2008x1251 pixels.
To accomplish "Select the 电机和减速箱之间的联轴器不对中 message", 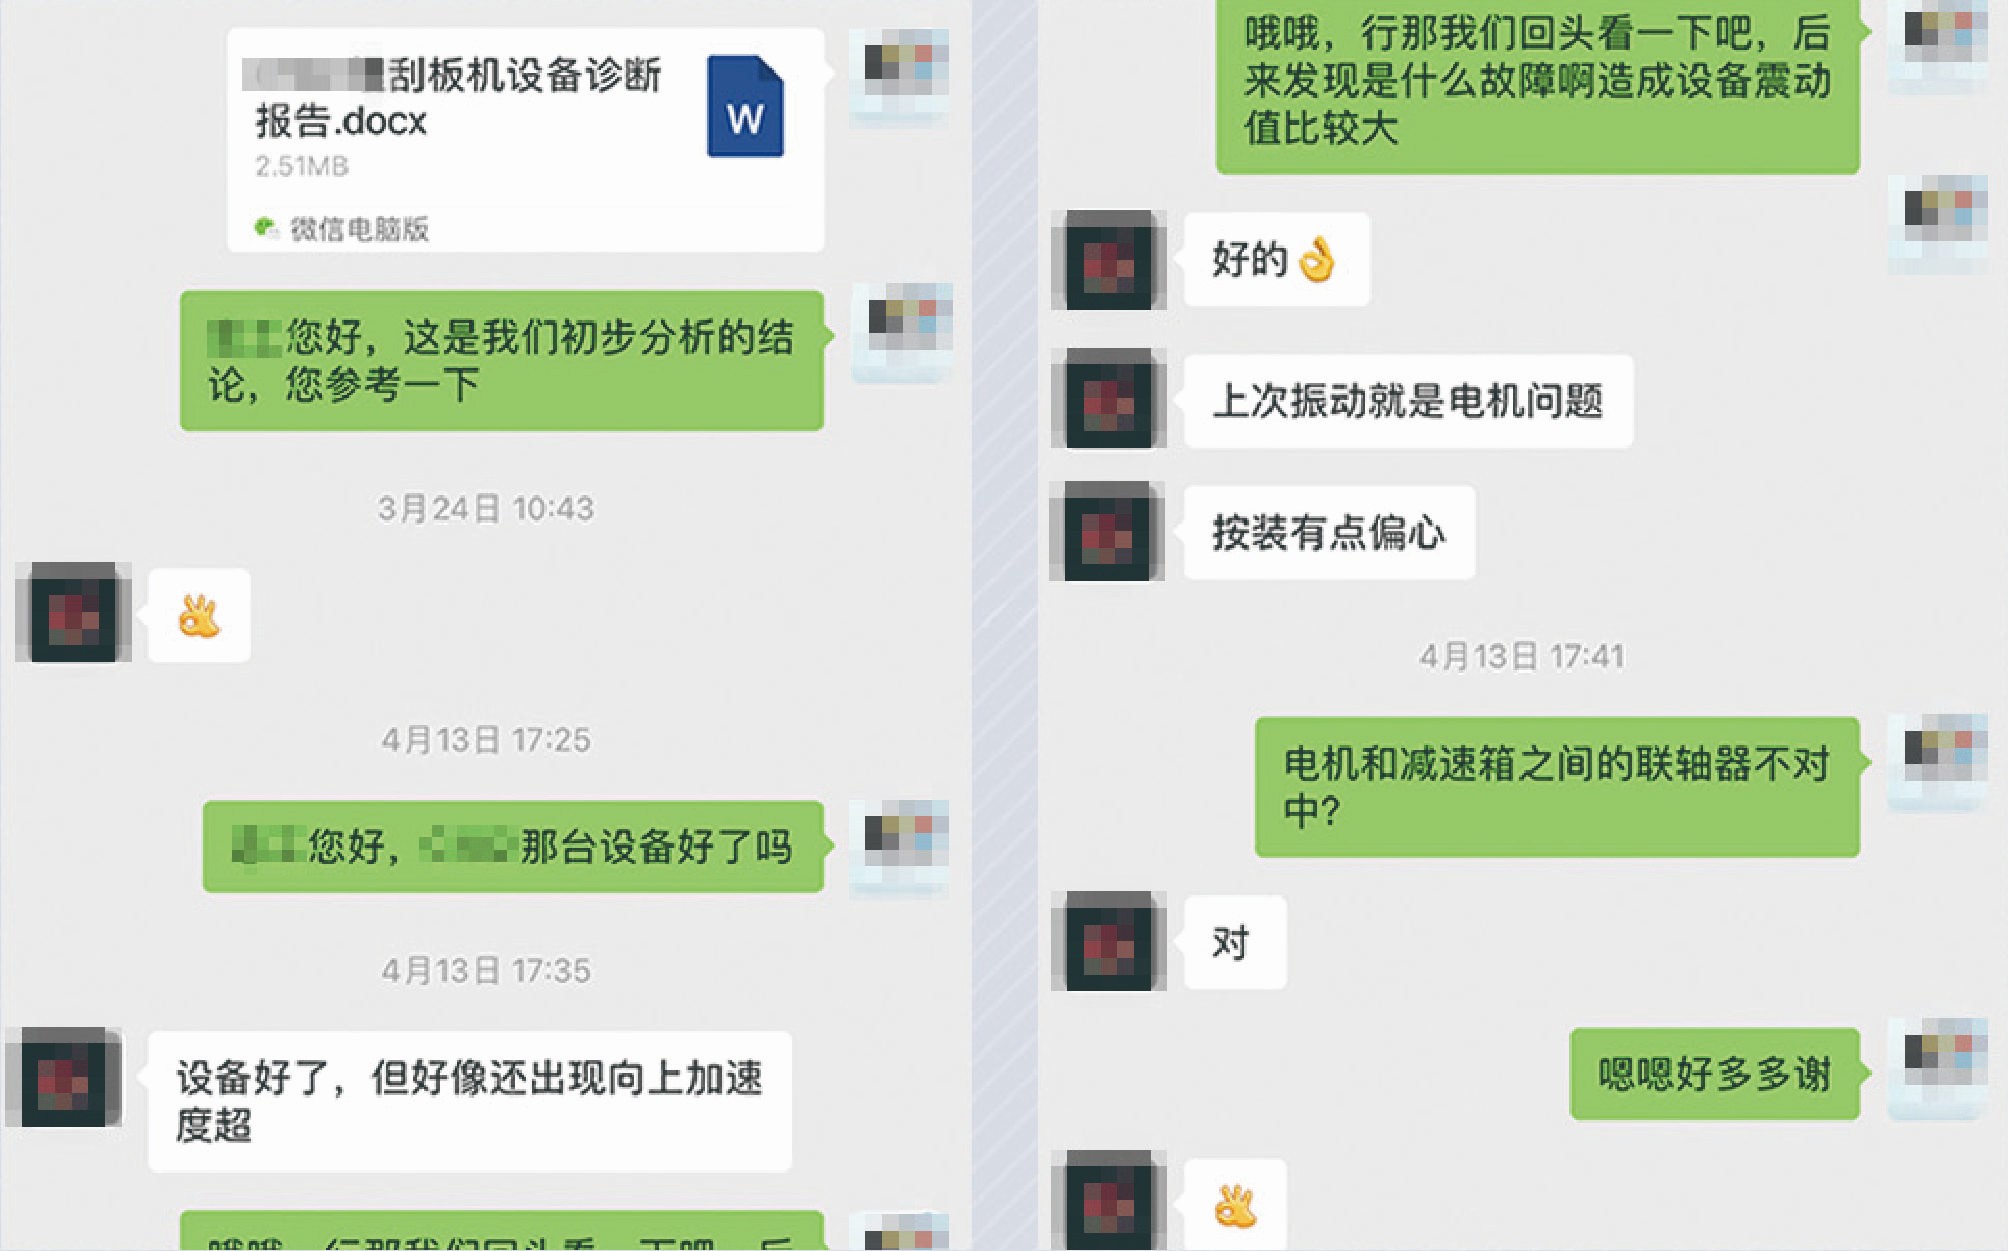I will (1557, 787).
